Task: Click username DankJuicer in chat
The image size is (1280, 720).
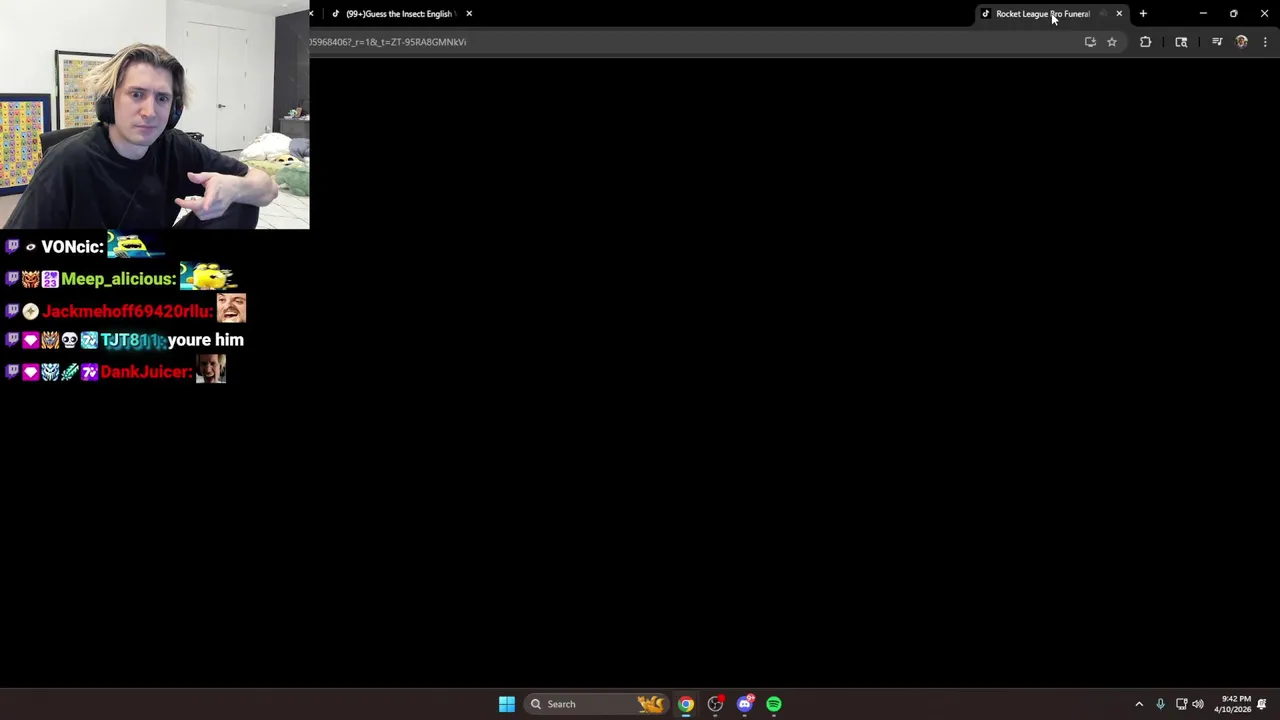Action: (x=144, y=372)
